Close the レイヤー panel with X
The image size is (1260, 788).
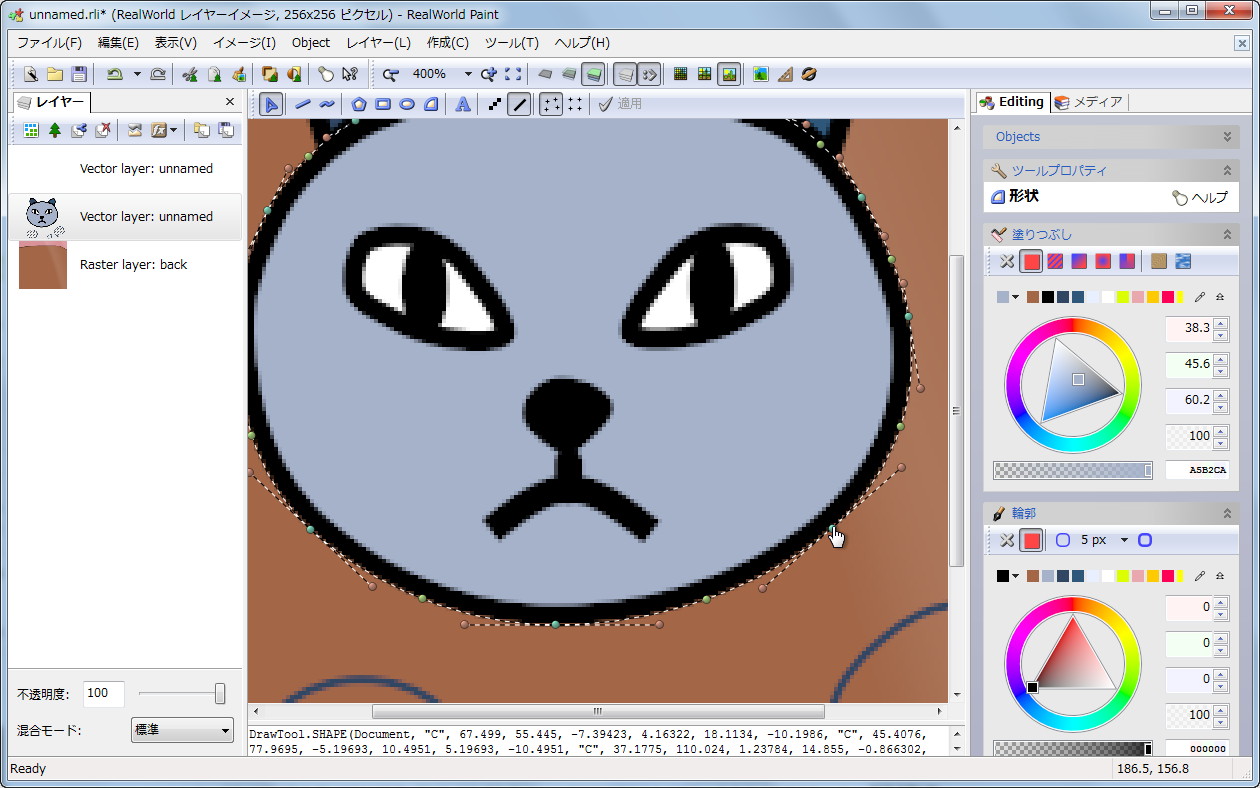[230, 102]
